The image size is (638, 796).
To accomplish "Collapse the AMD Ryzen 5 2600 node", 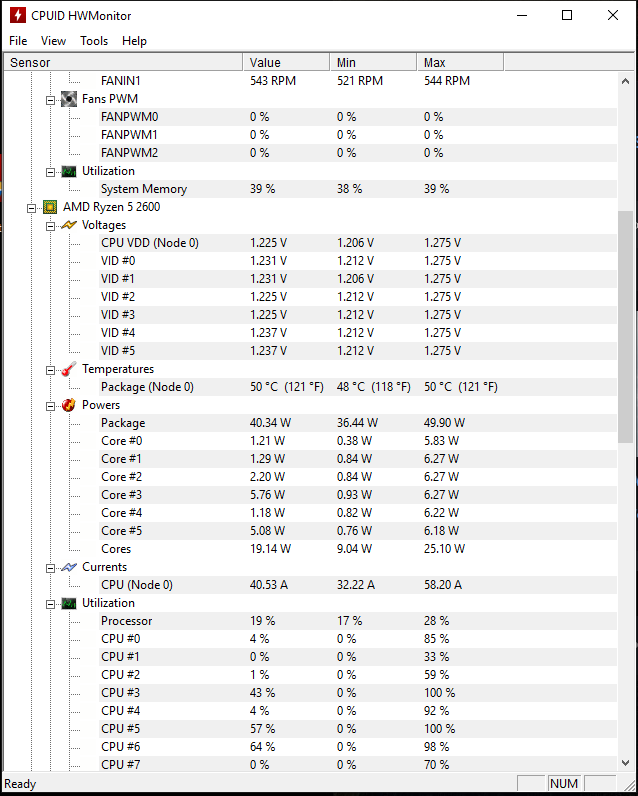I will click(32, 207).
